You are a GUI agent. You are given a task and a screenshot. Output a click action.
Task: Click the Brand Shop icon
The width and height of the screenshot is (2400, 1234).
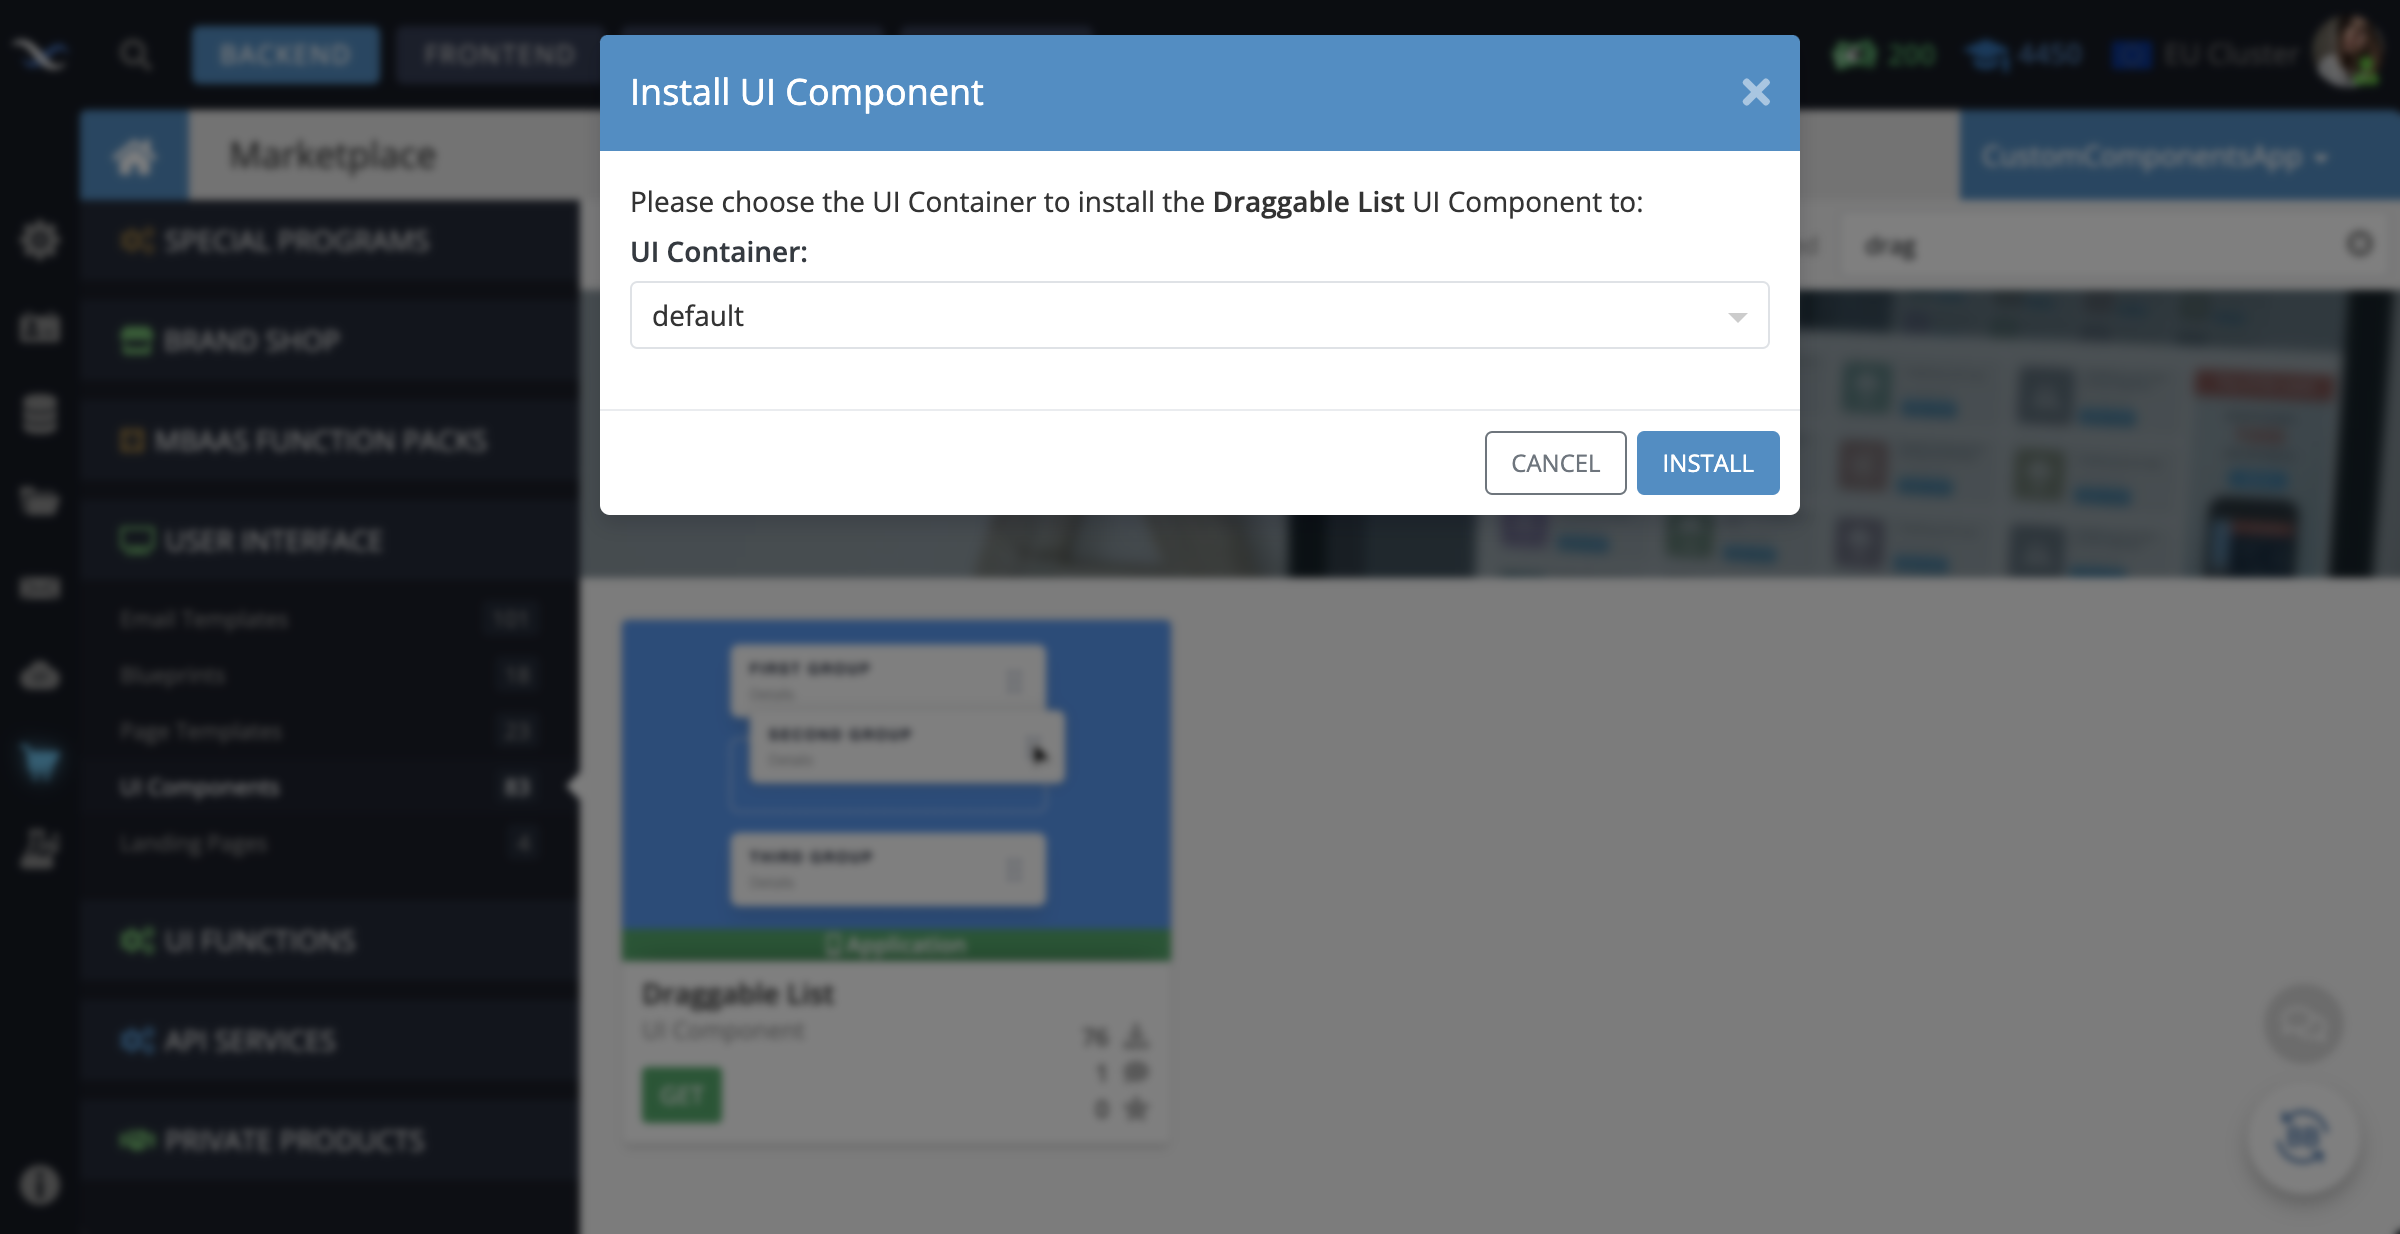(x=135, y=338)
